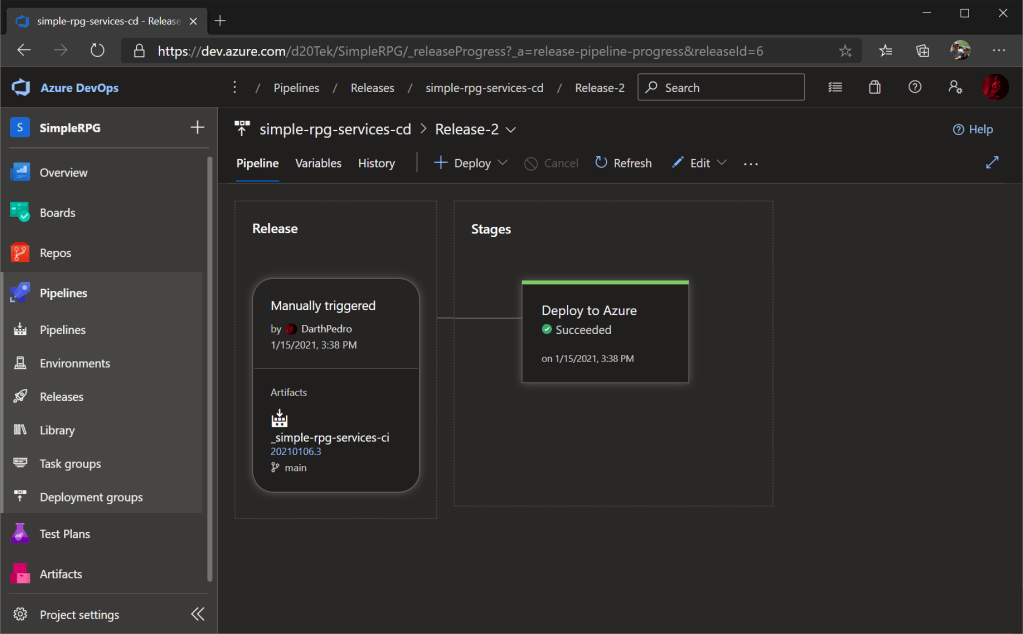Screen dimensions: 1023x634
Task: Open user settings icon in header
Action: pos(955,88)
